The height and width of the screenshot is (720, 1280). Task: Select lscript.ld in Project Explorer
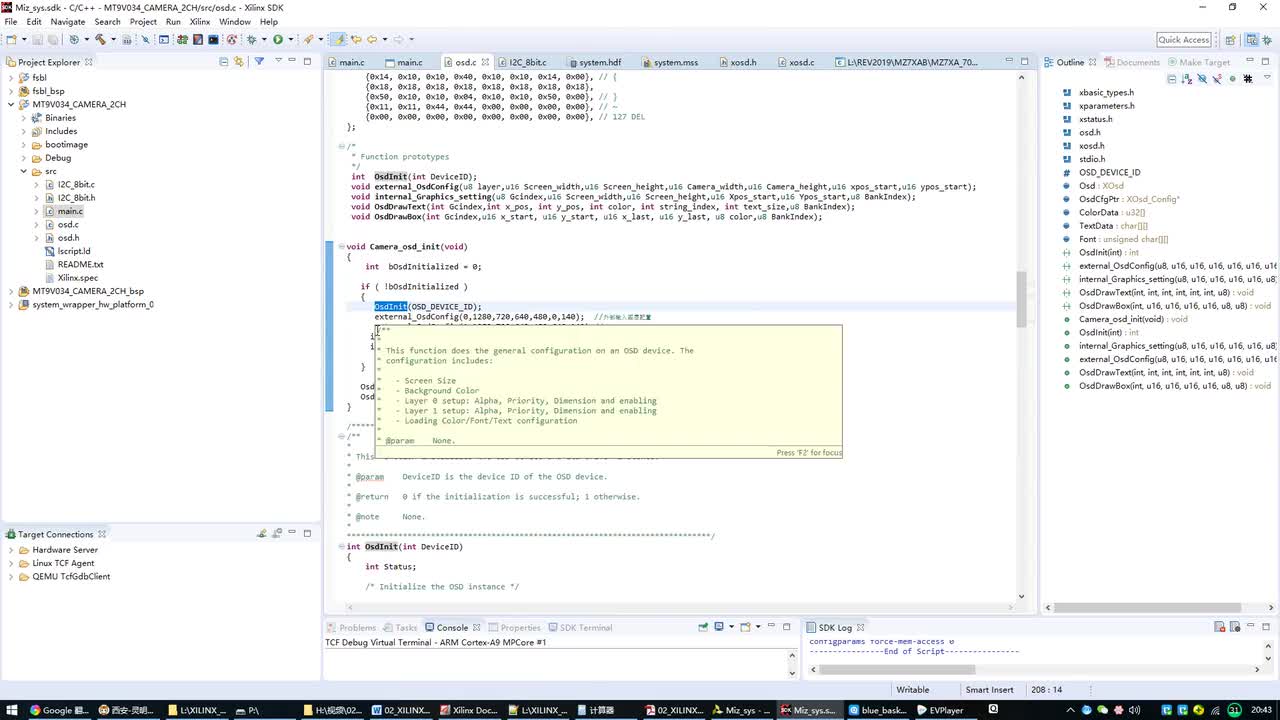pos(74,251)
